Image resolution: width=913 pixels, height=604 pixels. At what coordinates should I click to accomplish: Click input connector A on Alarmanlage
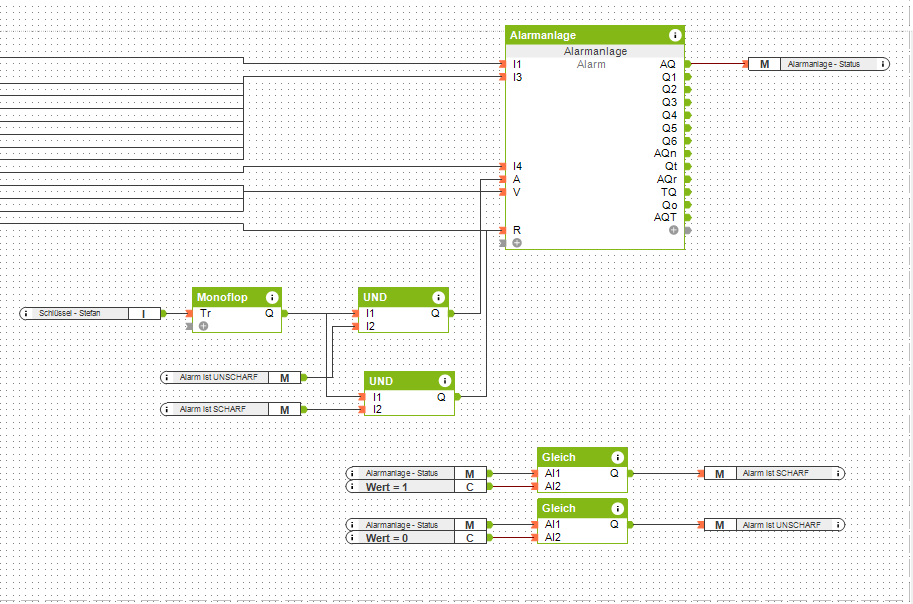pyautogui.click(x=503, y=179)
